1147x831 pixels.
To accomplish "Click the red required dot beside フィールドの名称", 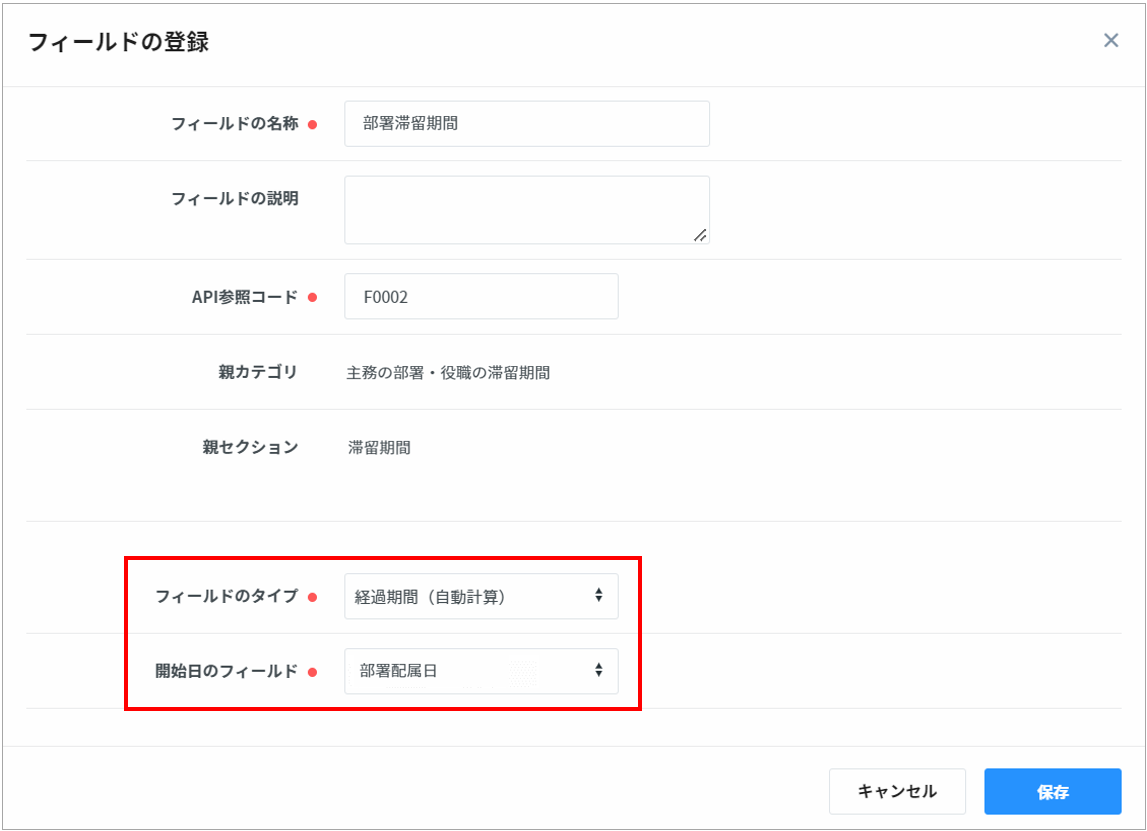I will click(312, 125).
